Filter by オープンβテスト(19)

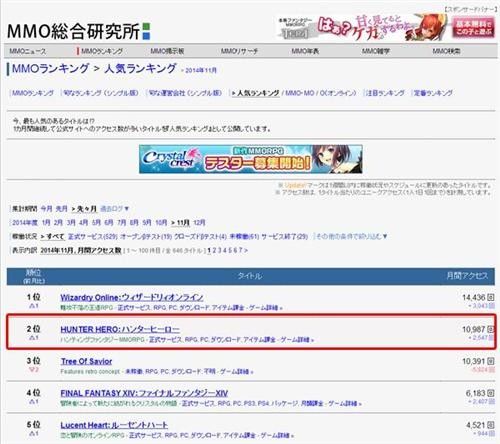pos(146,237)
